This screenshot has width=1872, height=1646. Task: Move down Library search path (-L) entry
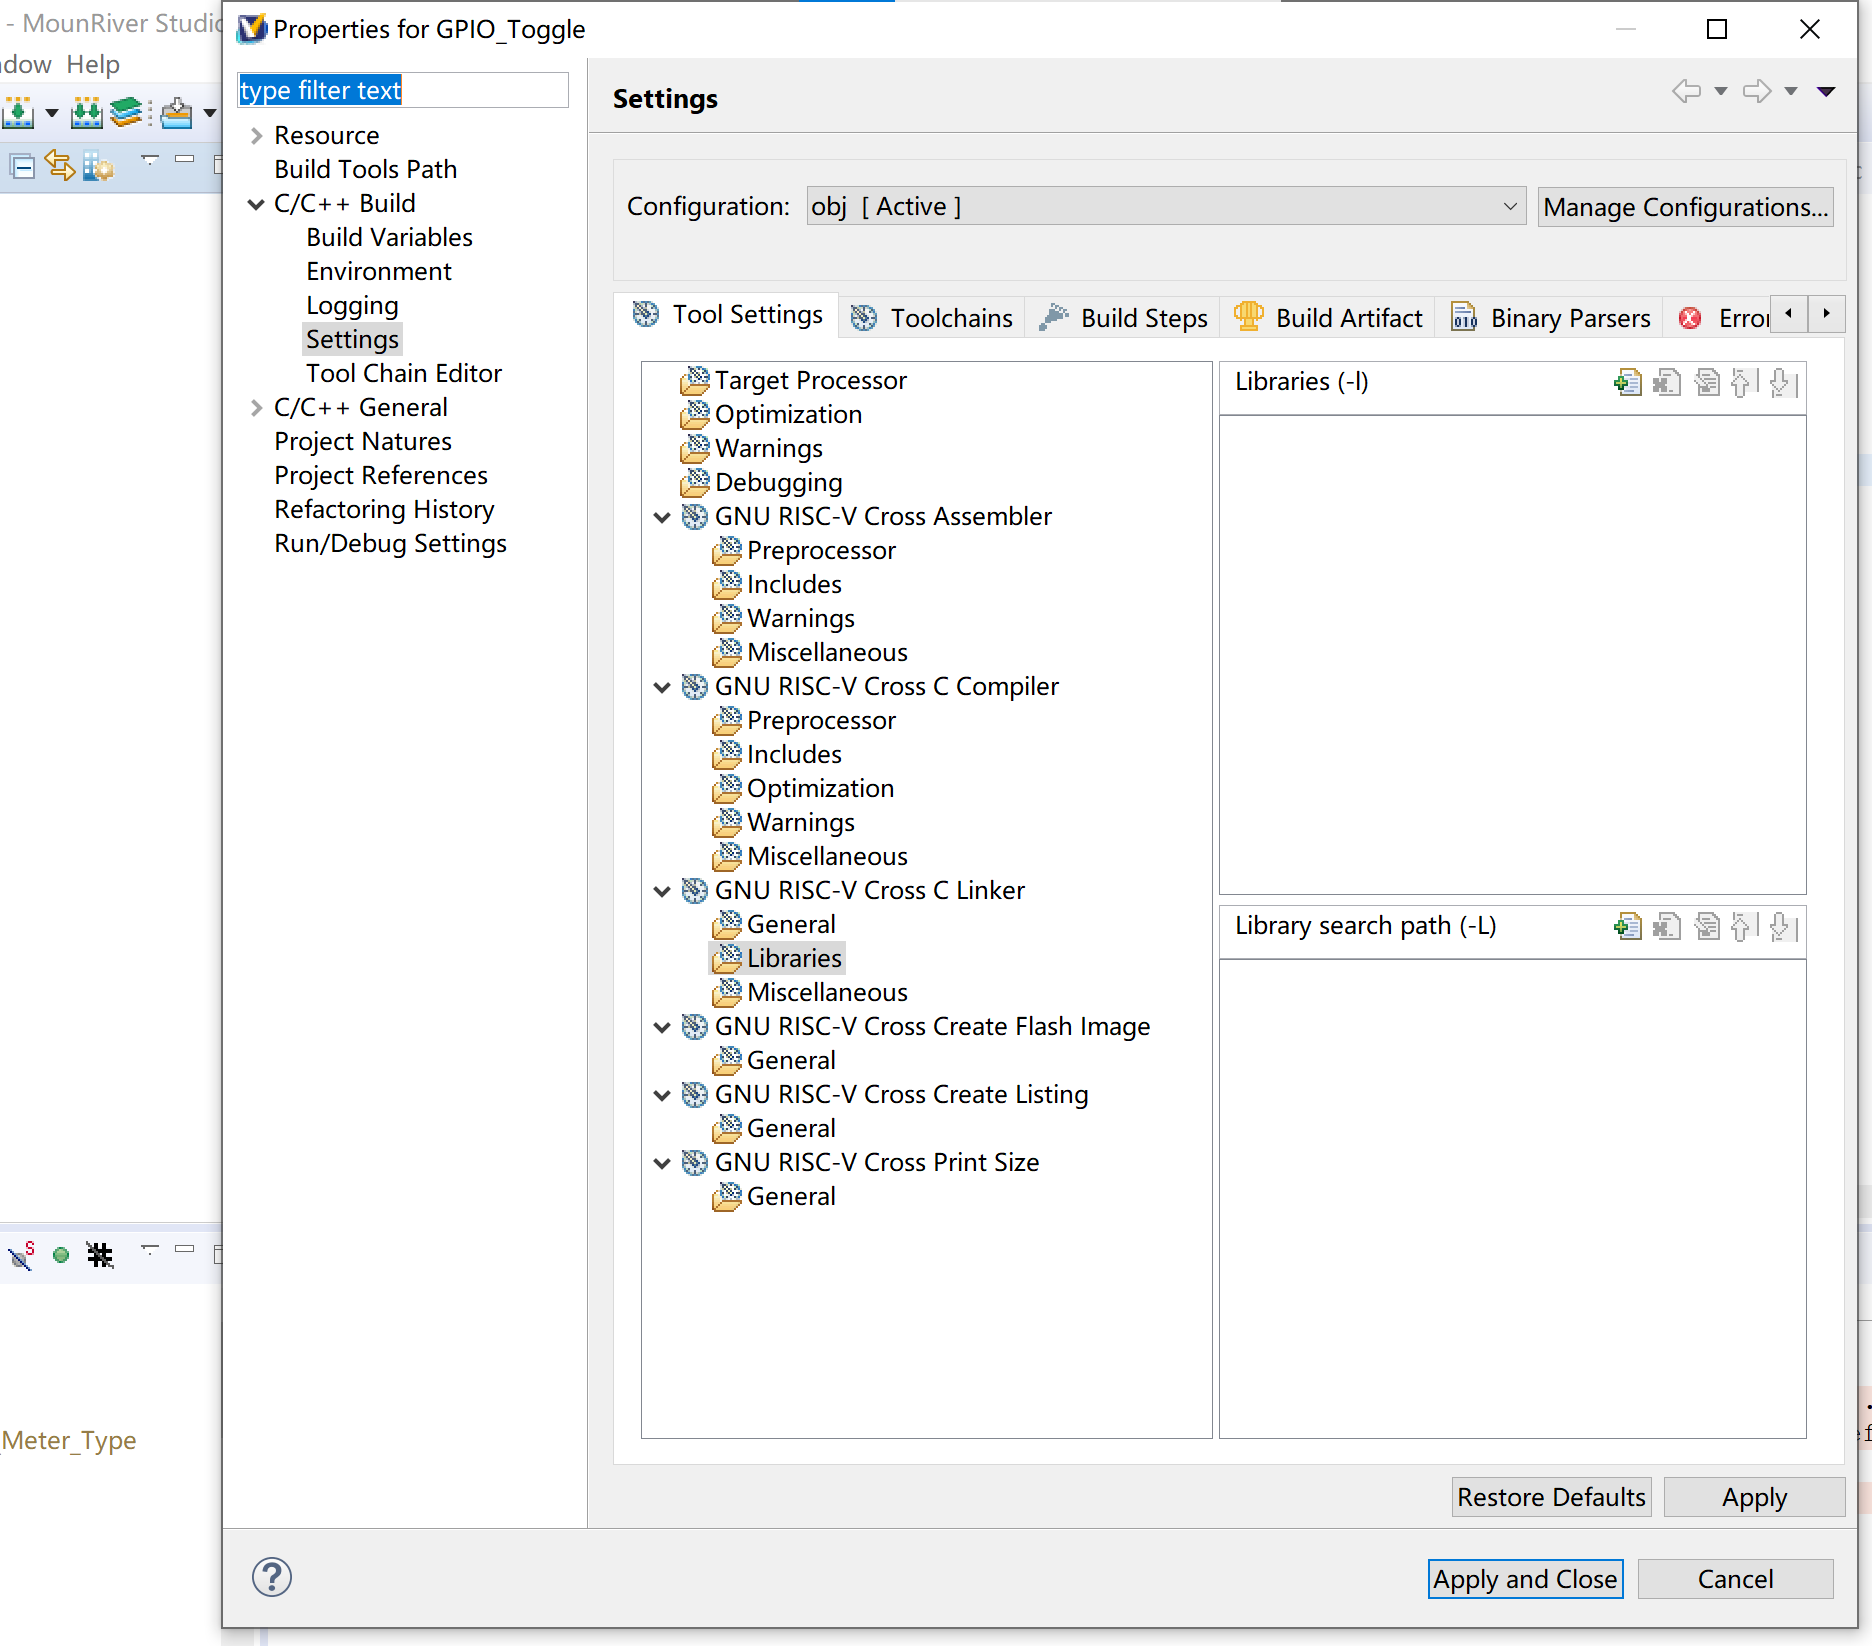[x=1783, y=926]
